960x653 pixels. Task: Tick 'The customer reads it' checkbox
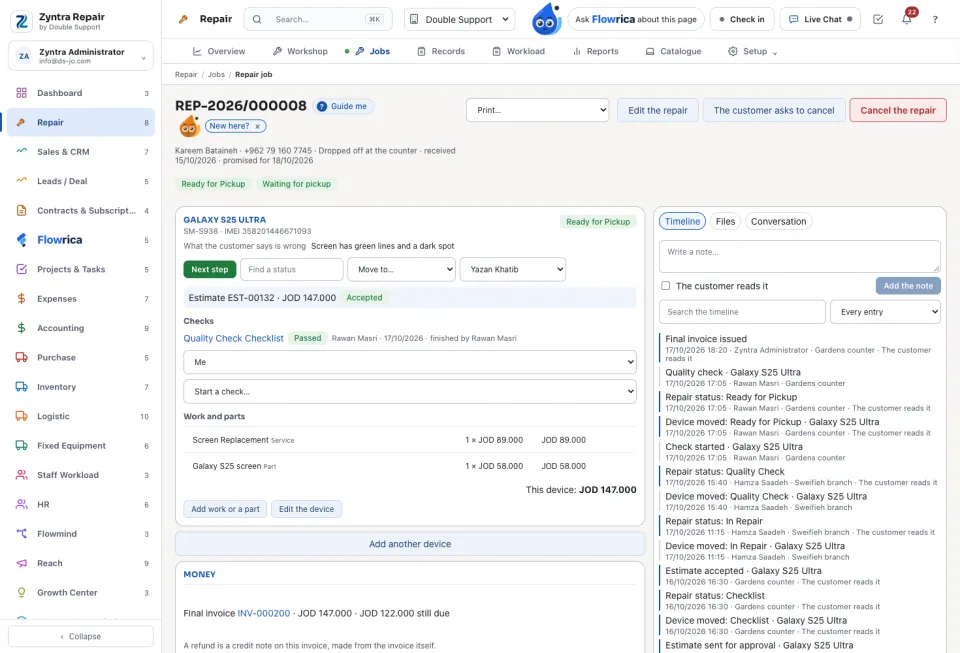click(666, 286)
